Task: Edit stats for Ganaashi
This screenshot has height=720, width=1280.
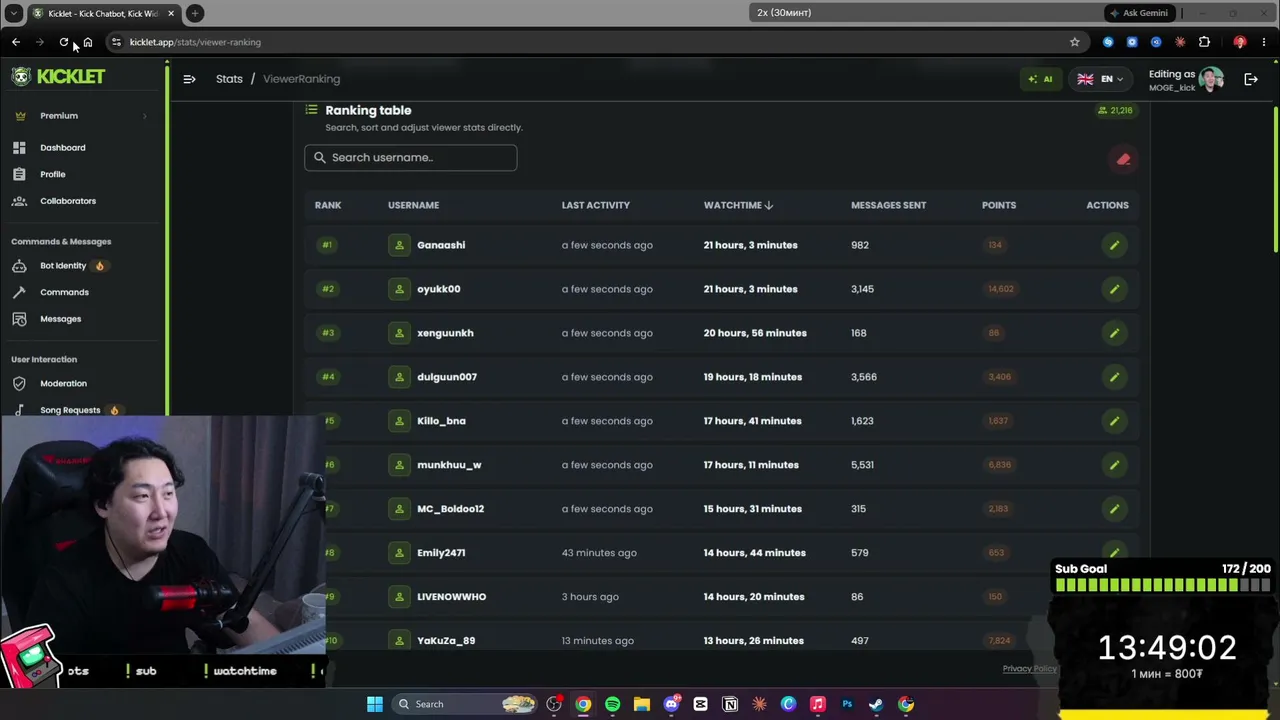Action: point(1114,245)
